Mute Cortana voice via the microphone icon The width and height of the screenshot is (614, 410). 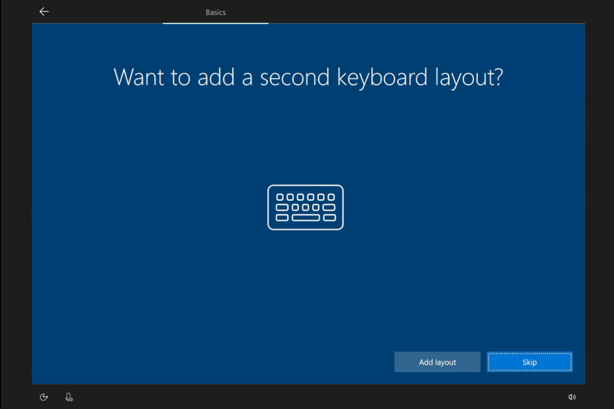point(69,397)
